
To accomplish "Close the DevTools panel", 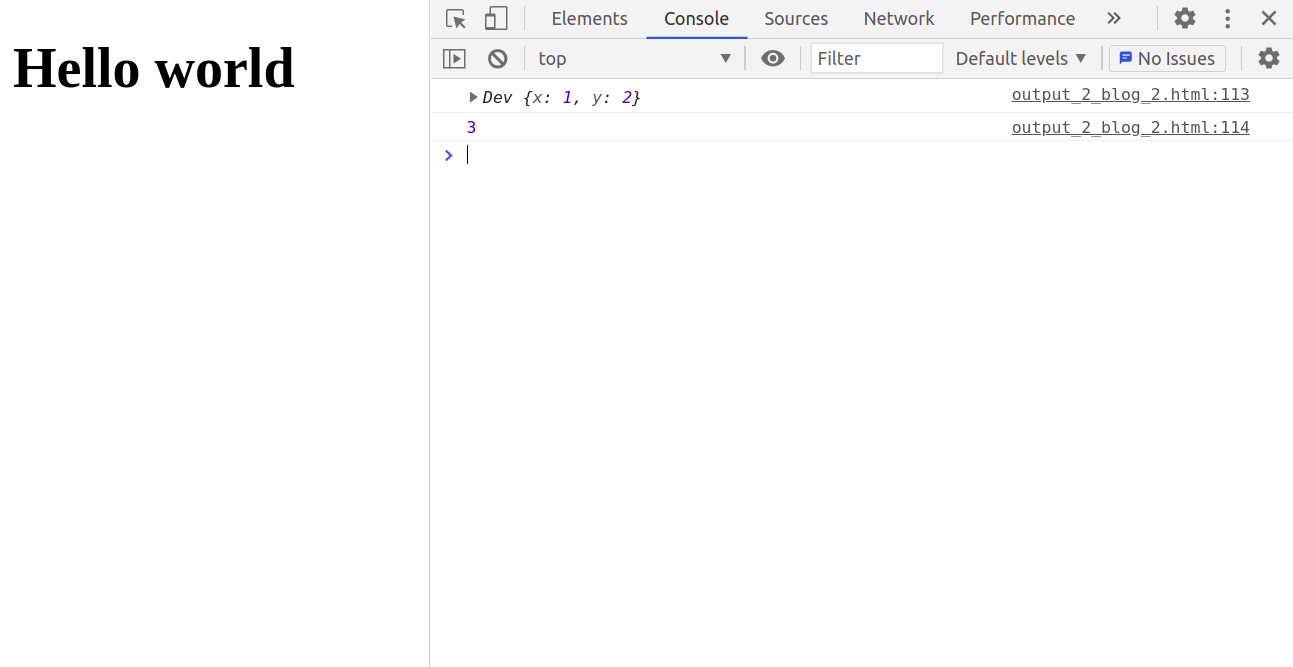I will 1268,19.
